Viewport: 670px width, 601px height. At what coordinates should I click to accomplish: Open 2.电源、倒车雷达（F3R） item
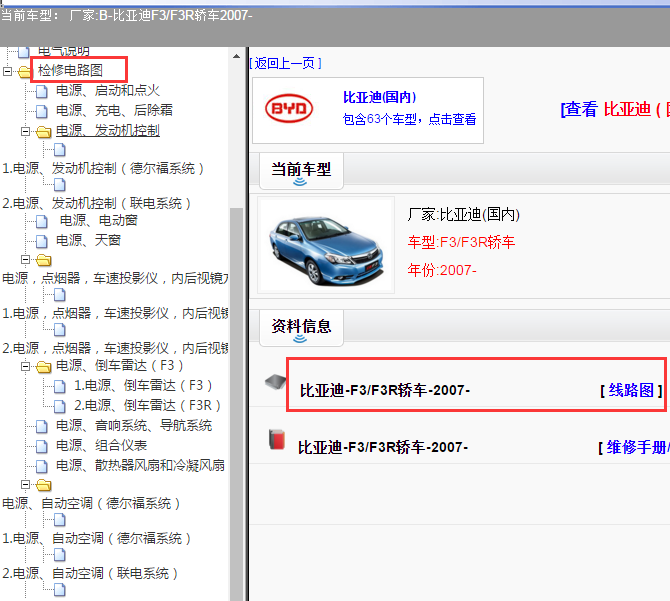pos(148,405)
